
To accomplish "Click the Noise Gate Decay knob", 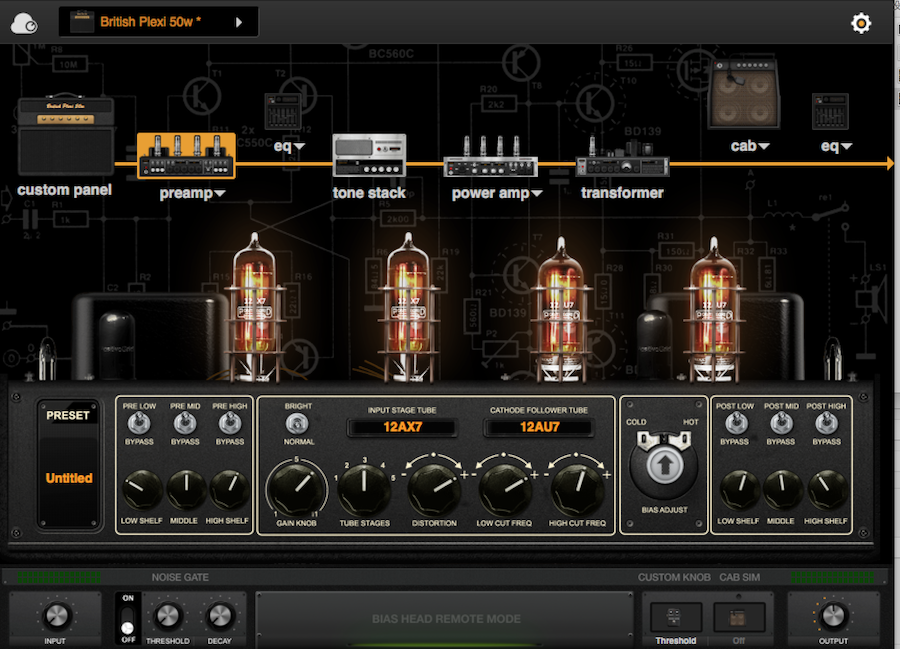I will [x=220, y=616].
